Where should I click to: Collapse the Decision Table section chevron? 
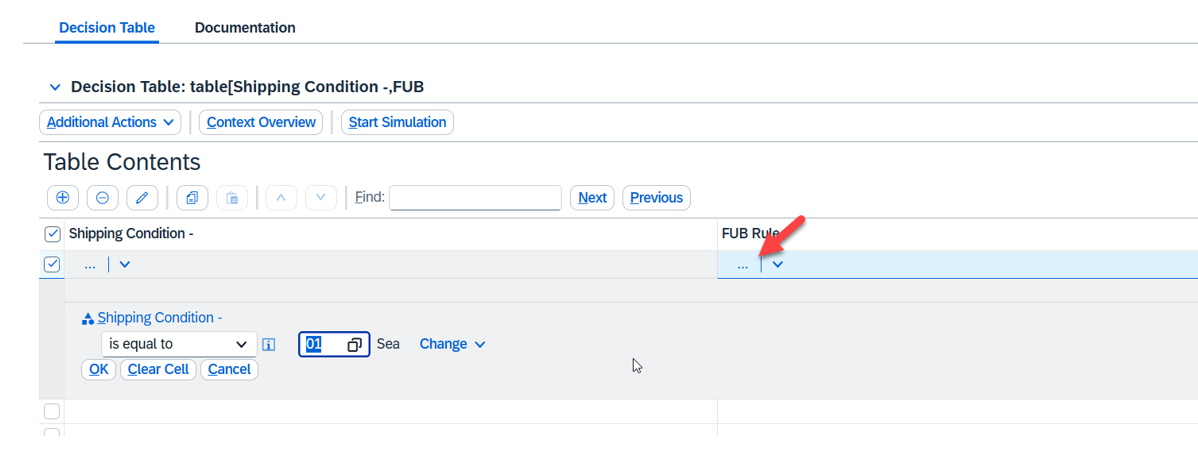[x=55, y=88]
